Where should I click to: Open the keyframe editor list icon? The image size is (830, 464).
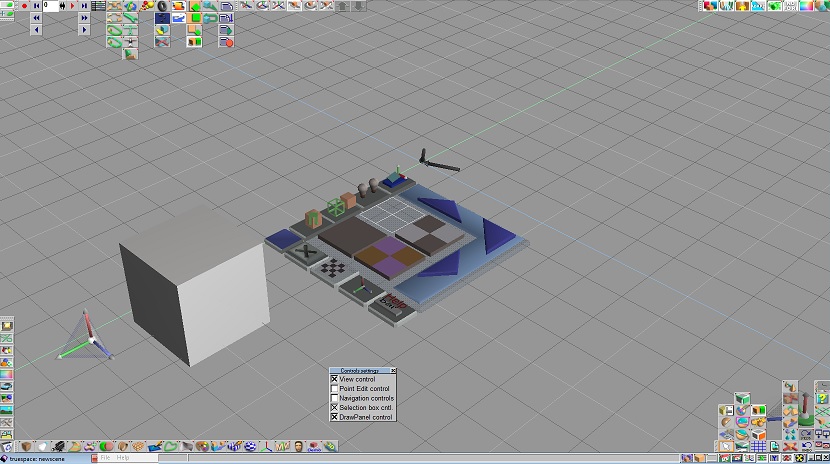click(98, 6)
